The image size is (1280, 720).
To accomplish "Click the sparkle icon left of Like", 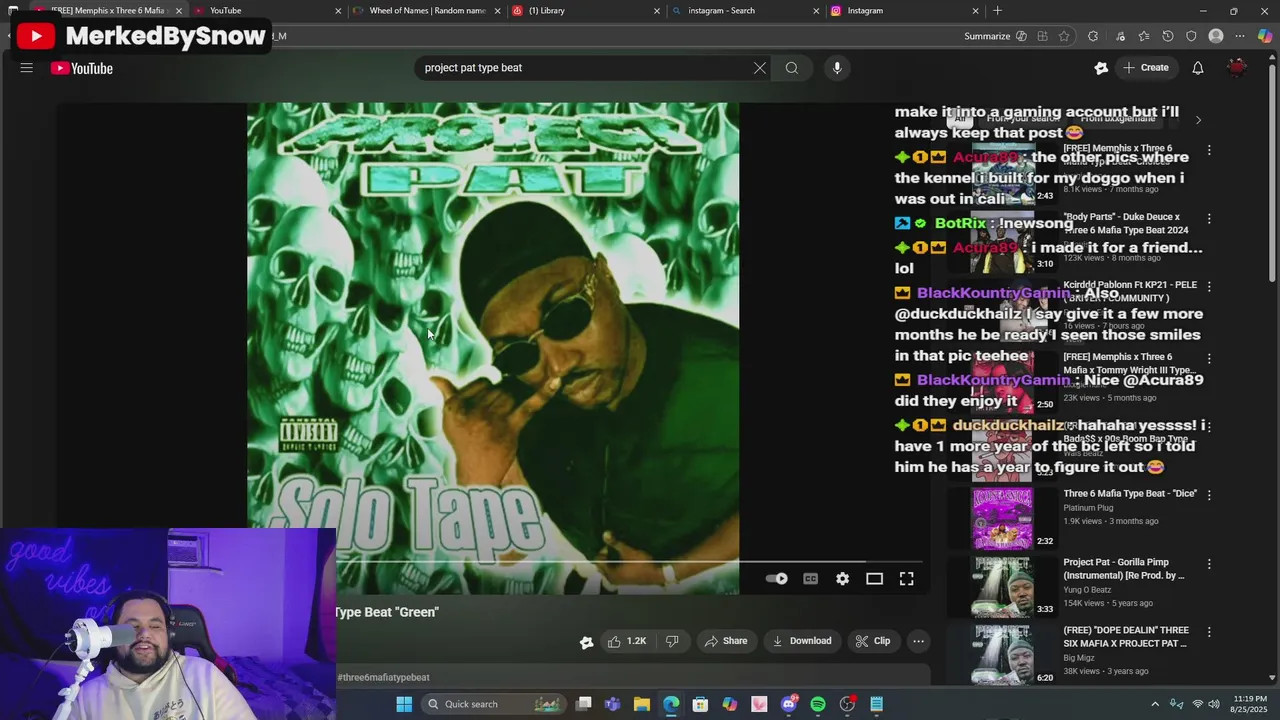I will point(587,642).
